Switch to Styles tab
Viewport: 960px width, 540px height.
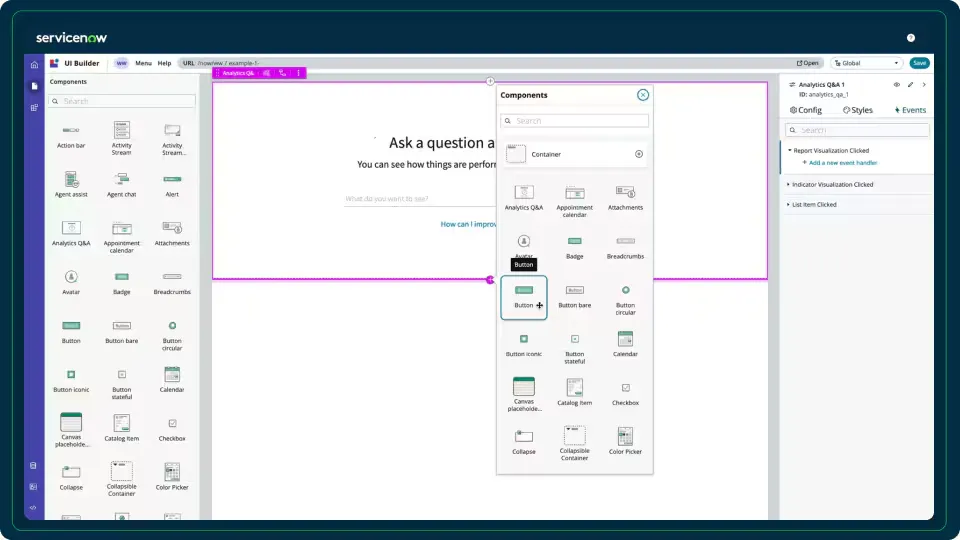pos(858,110)
